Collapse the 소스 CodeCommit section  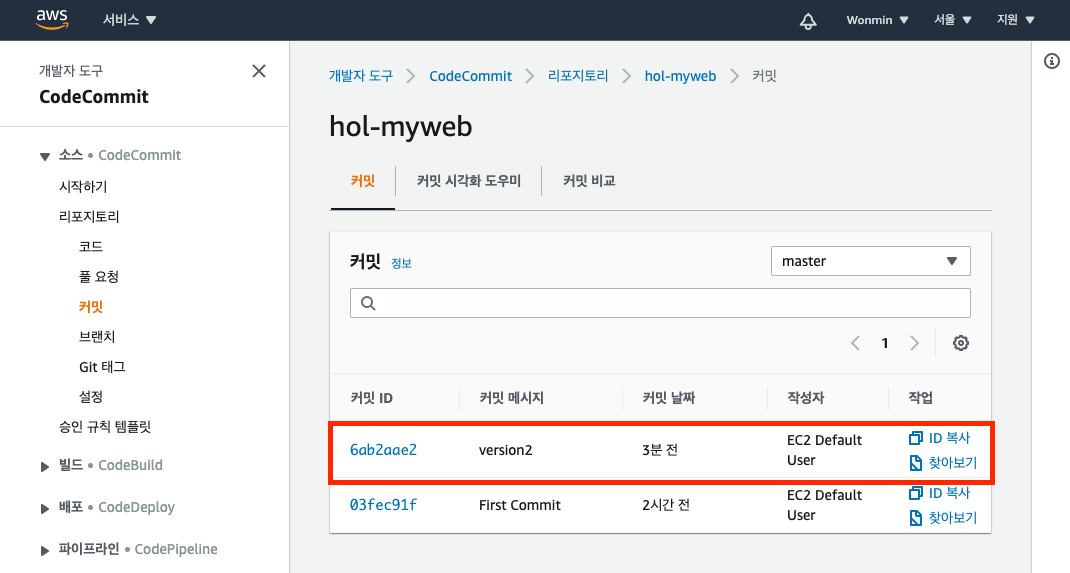pyautogui.click(x=45, y=156)
